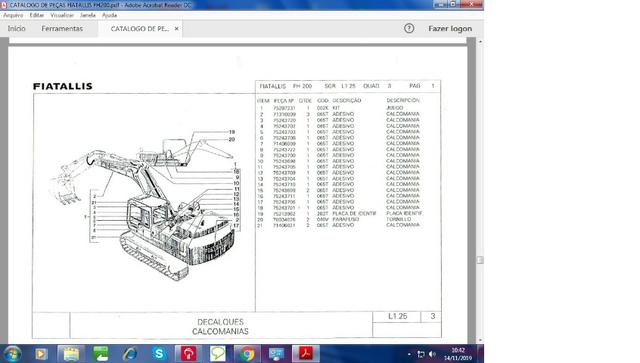
Task: Close the CATALOGO DE PE... document tab
Action: 177,29
